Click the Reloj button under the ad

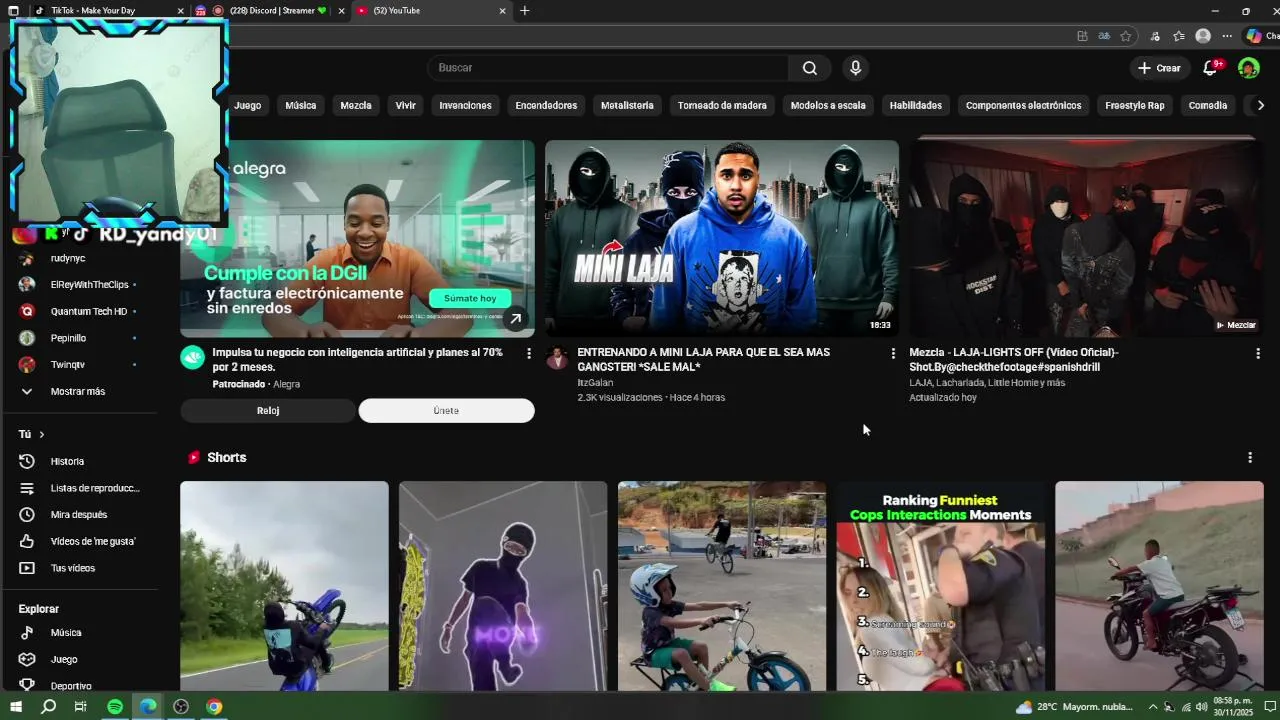pos(268,411)
